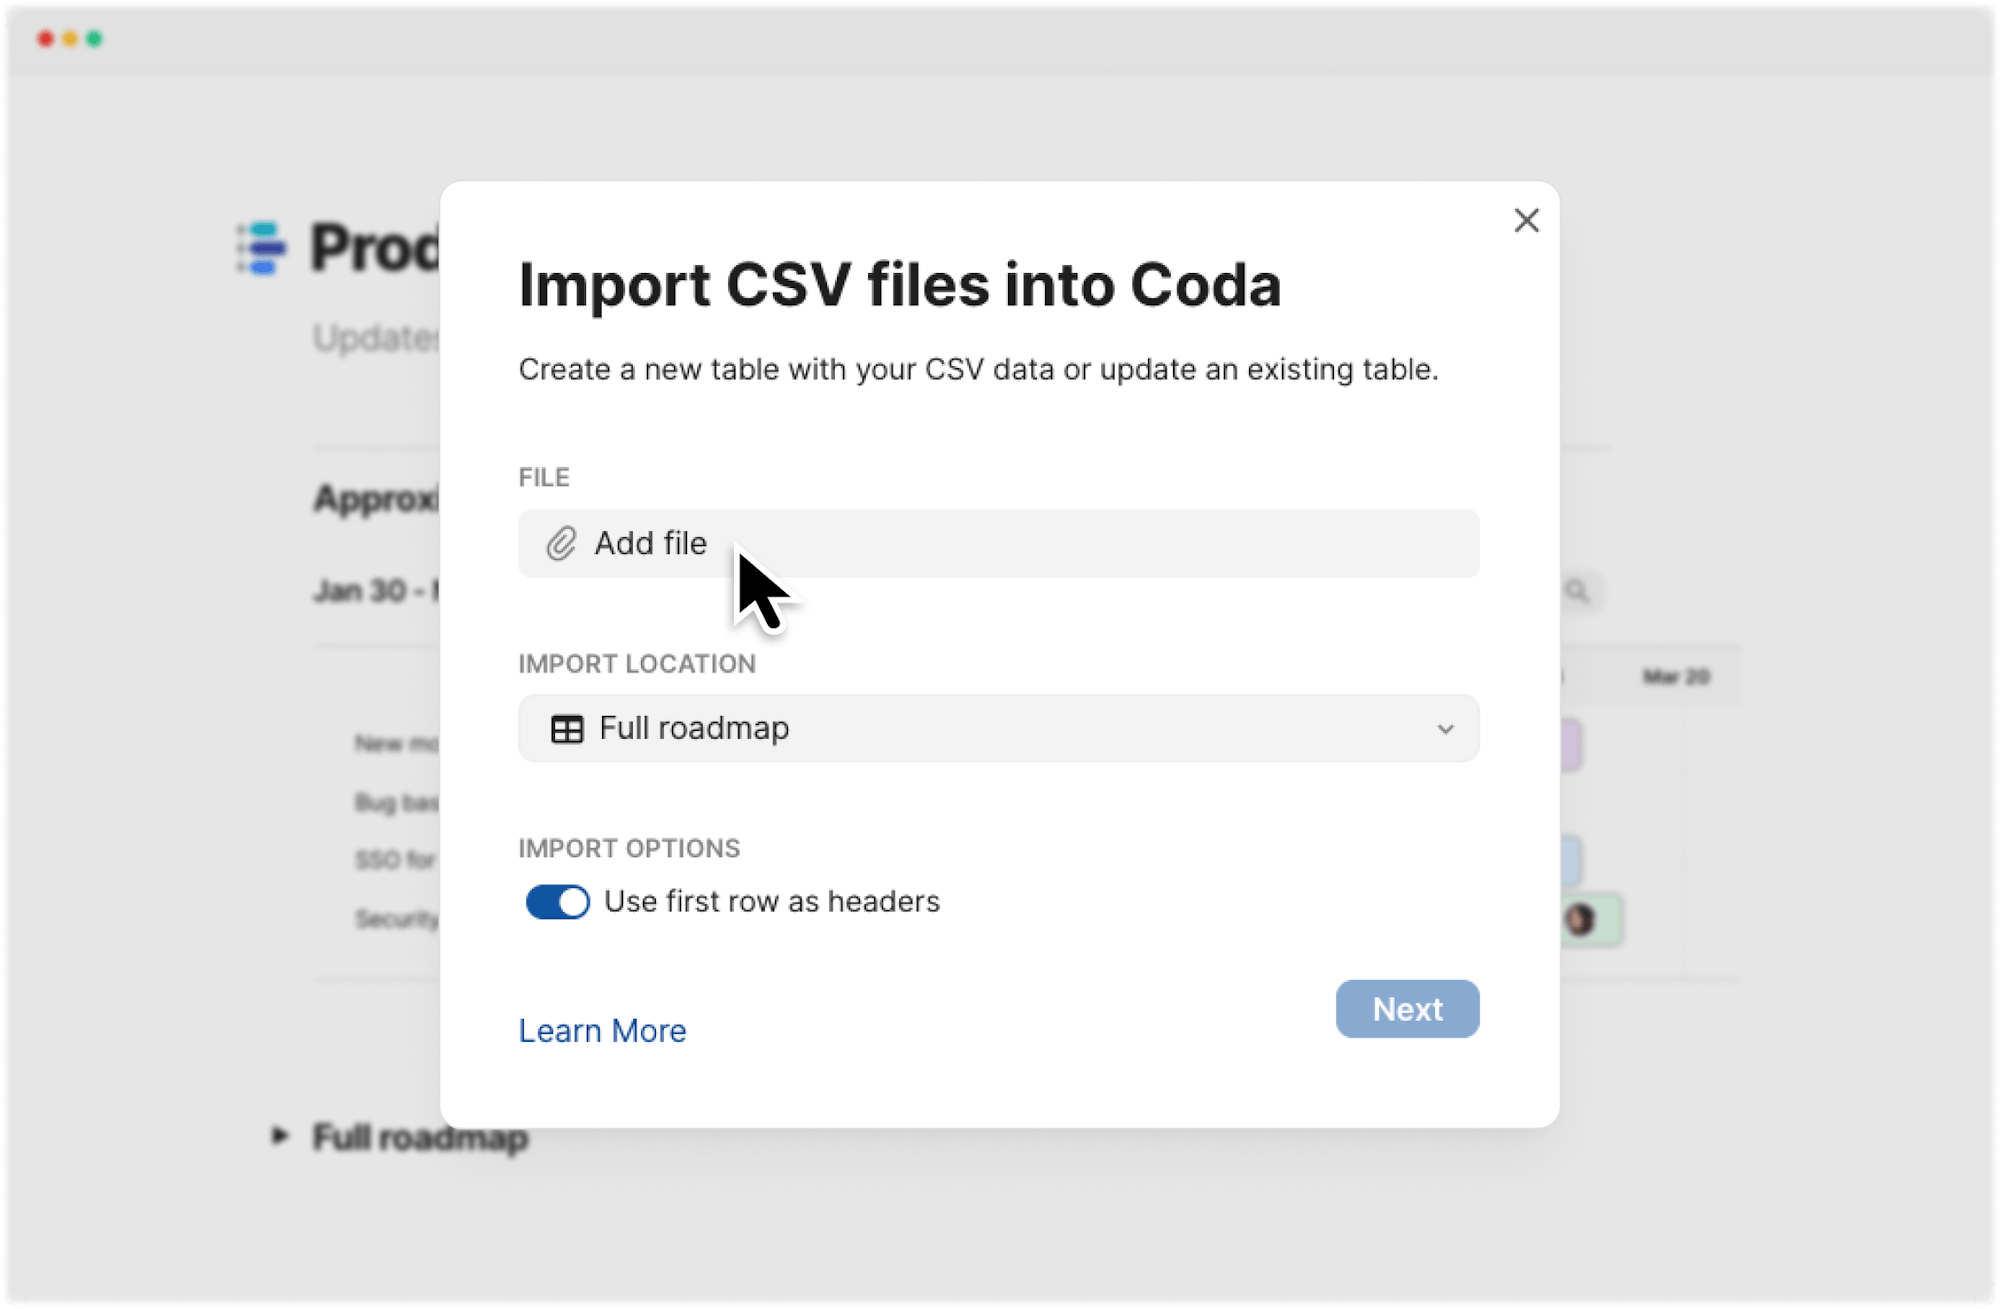Click the paperclip attachment icon
The height and width of the screenshot is (1309, 2000).
(x=561, y=544)
